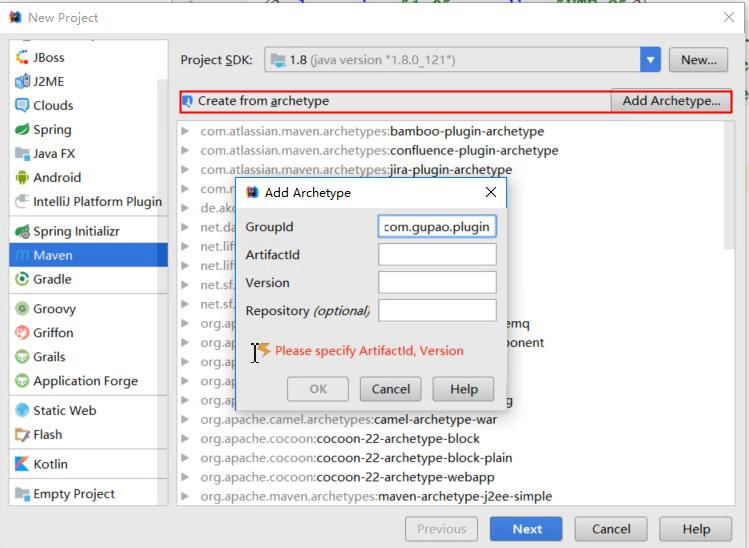Click Cancel in New Project wizard
Image resolution: width=749 pixels, height=548 pixels.
click(611, 529)
